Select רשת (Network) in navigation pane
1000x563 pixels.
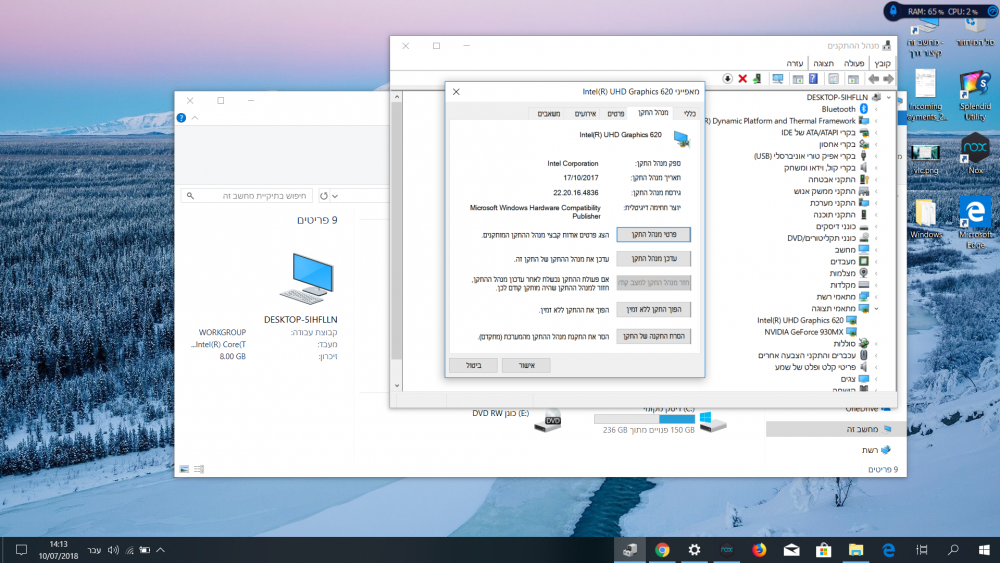pos(876,450)
